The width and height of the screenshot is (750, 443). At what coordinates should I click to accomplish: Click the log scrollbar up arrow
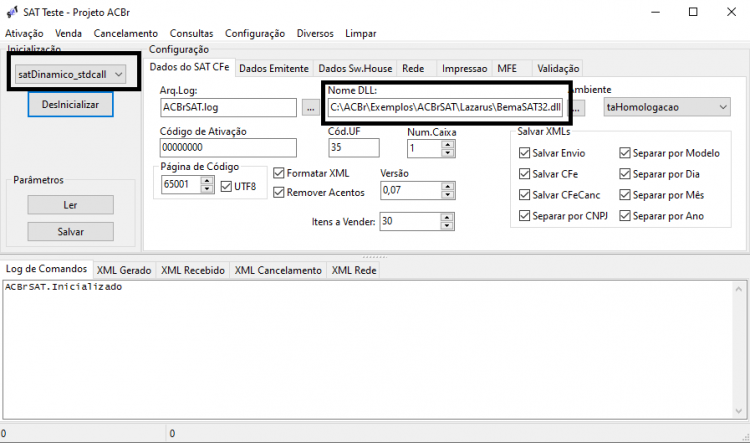click(739, 289)
